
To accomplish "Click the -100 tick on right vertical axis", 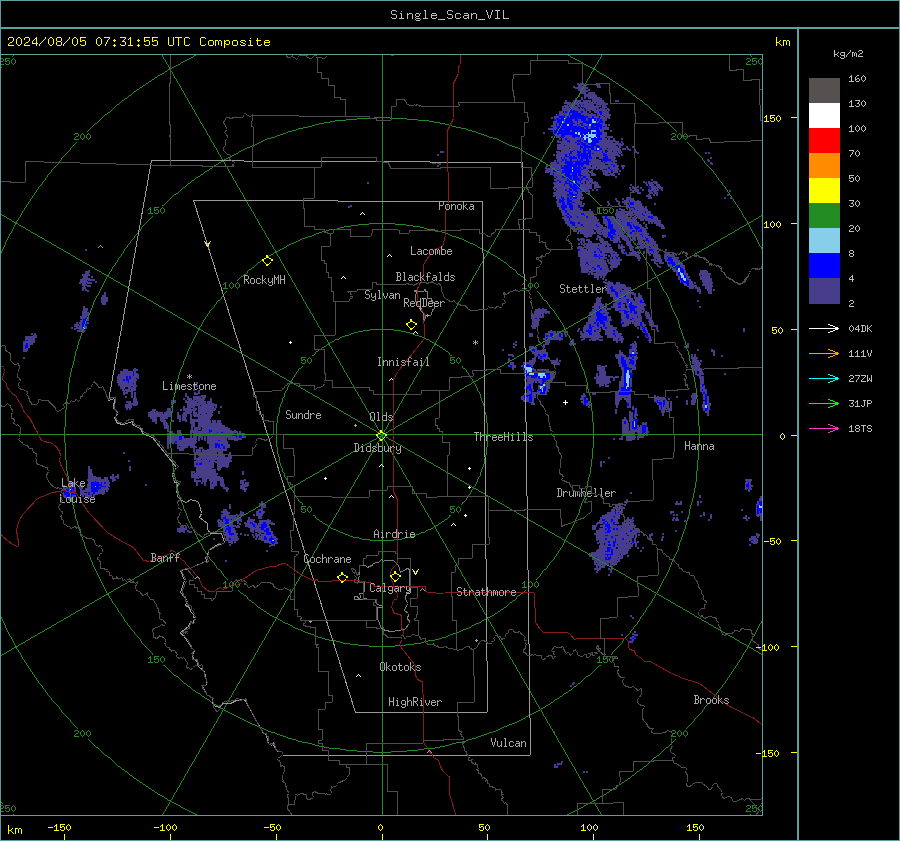I will [x=767, y=647].
